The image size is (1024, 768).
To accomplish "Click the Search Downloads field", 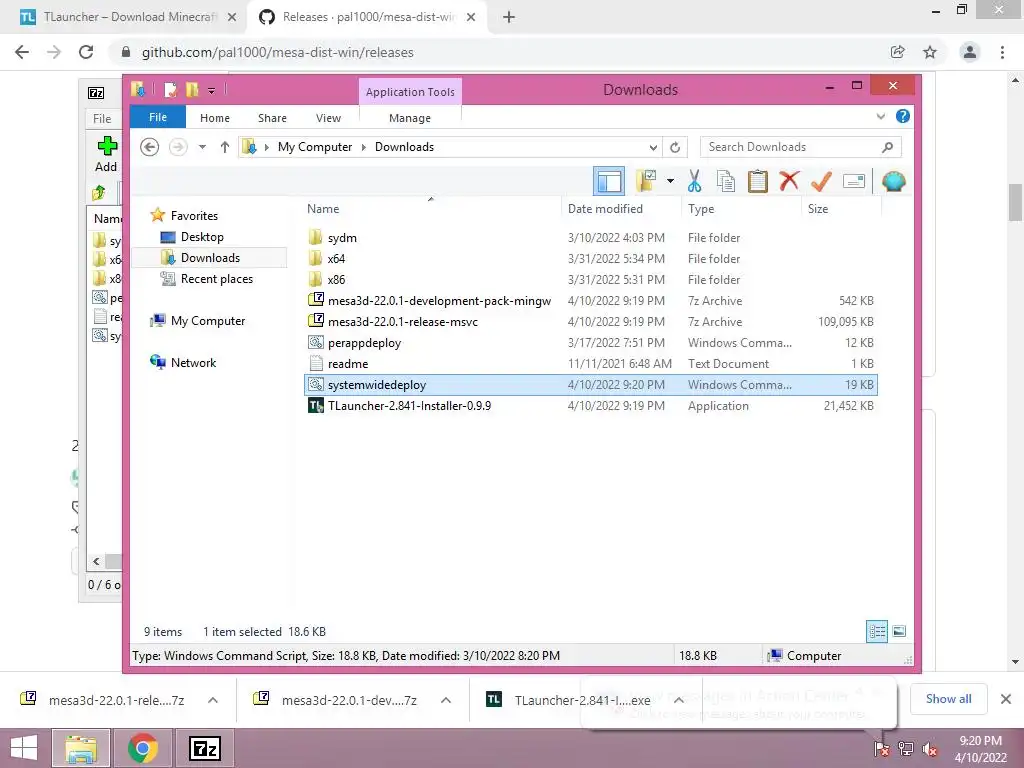I will (x=801, y=147).
